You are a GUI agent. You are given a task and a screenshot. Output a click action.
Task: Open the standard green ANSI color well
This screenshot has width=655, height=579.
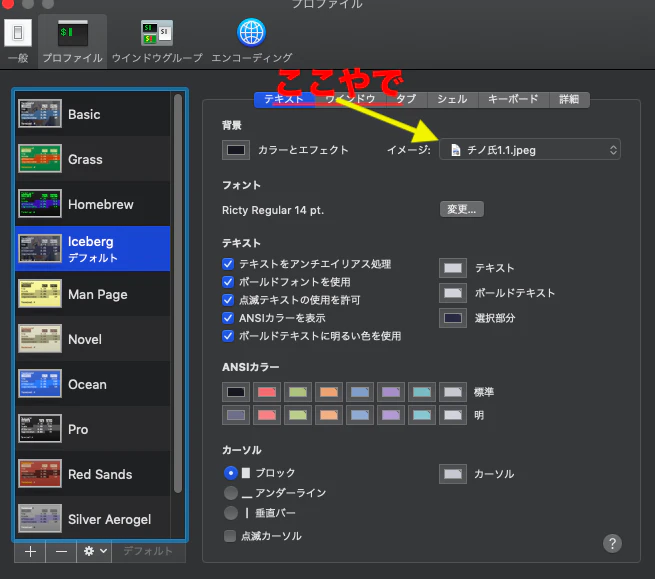(x=298, y=392)
